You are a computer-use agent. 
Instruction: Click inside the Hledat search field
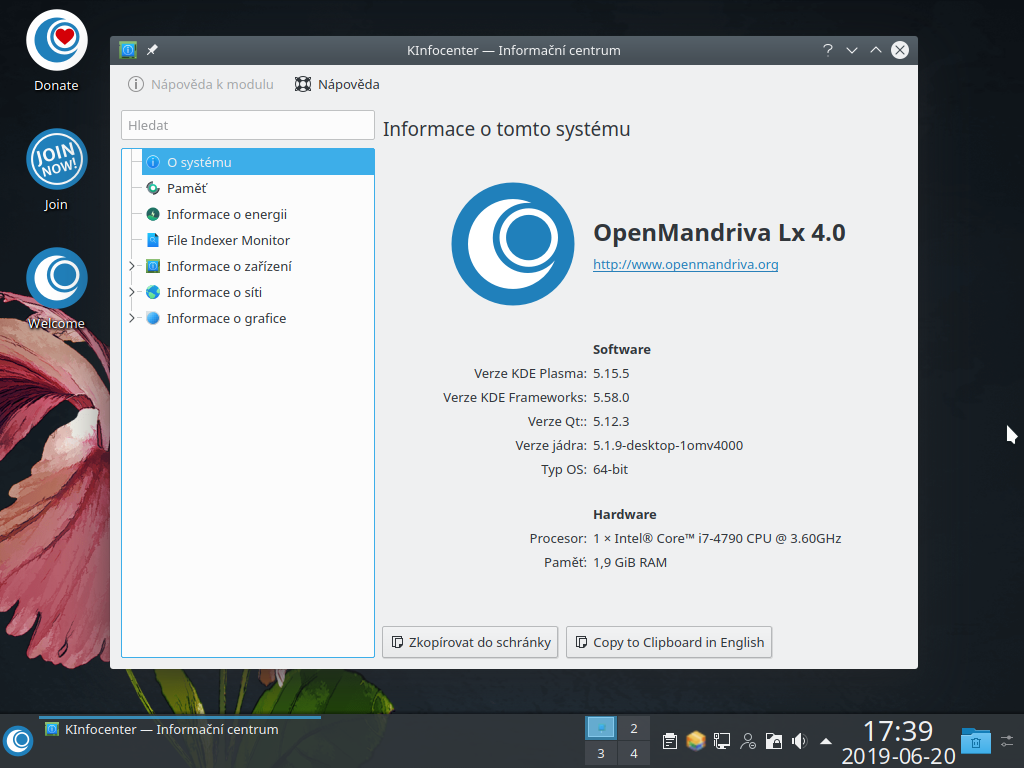[x=247, y=124]
